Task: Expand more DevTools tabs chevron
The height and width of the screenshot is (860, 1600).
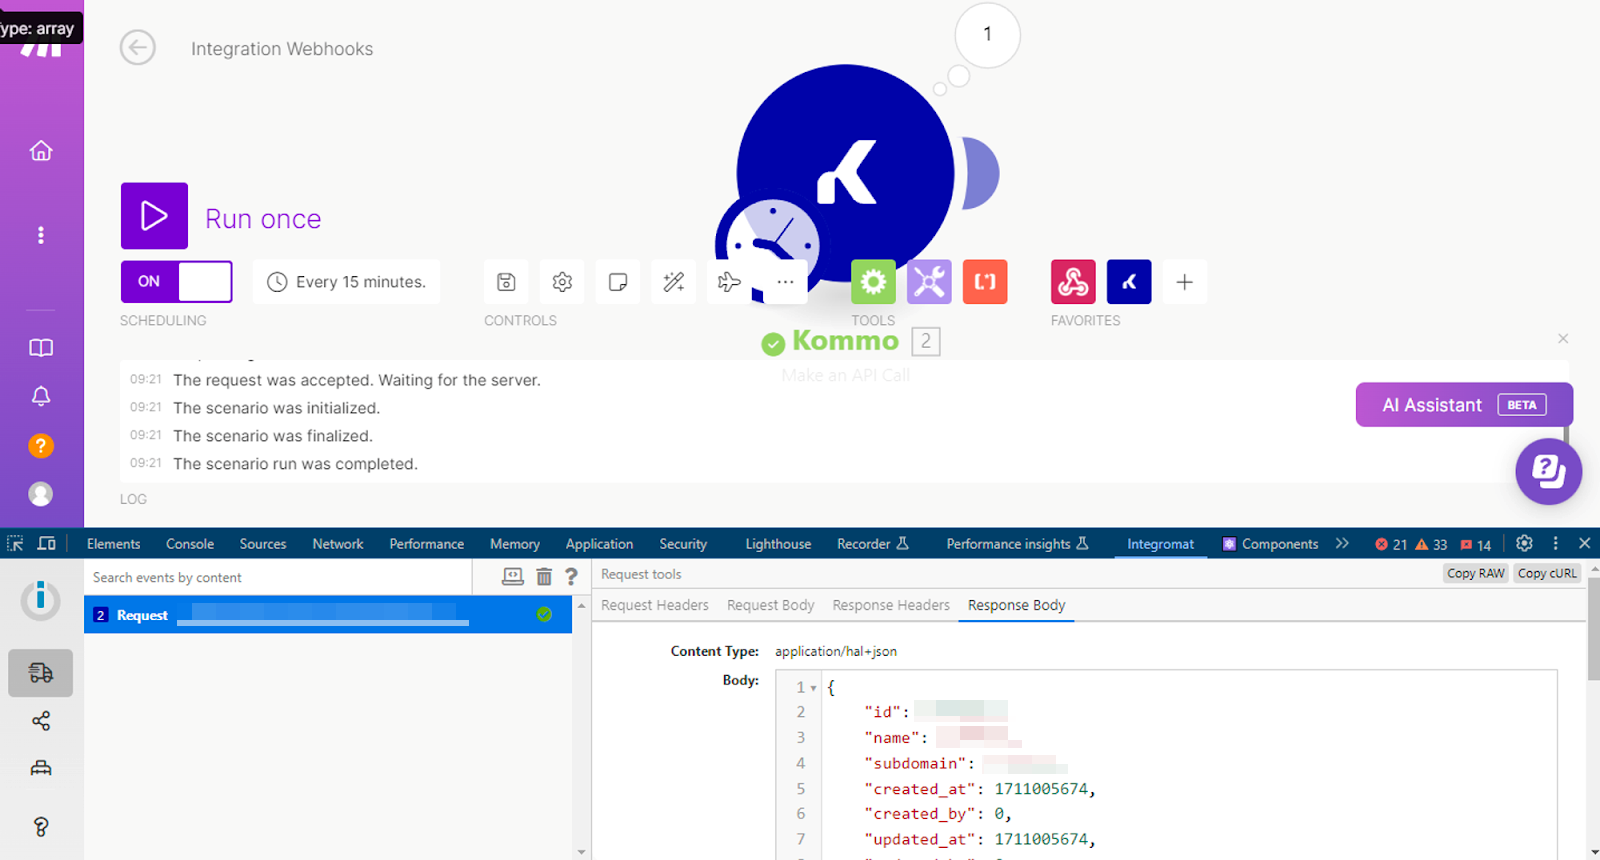Action: [x=1342, y=543]
